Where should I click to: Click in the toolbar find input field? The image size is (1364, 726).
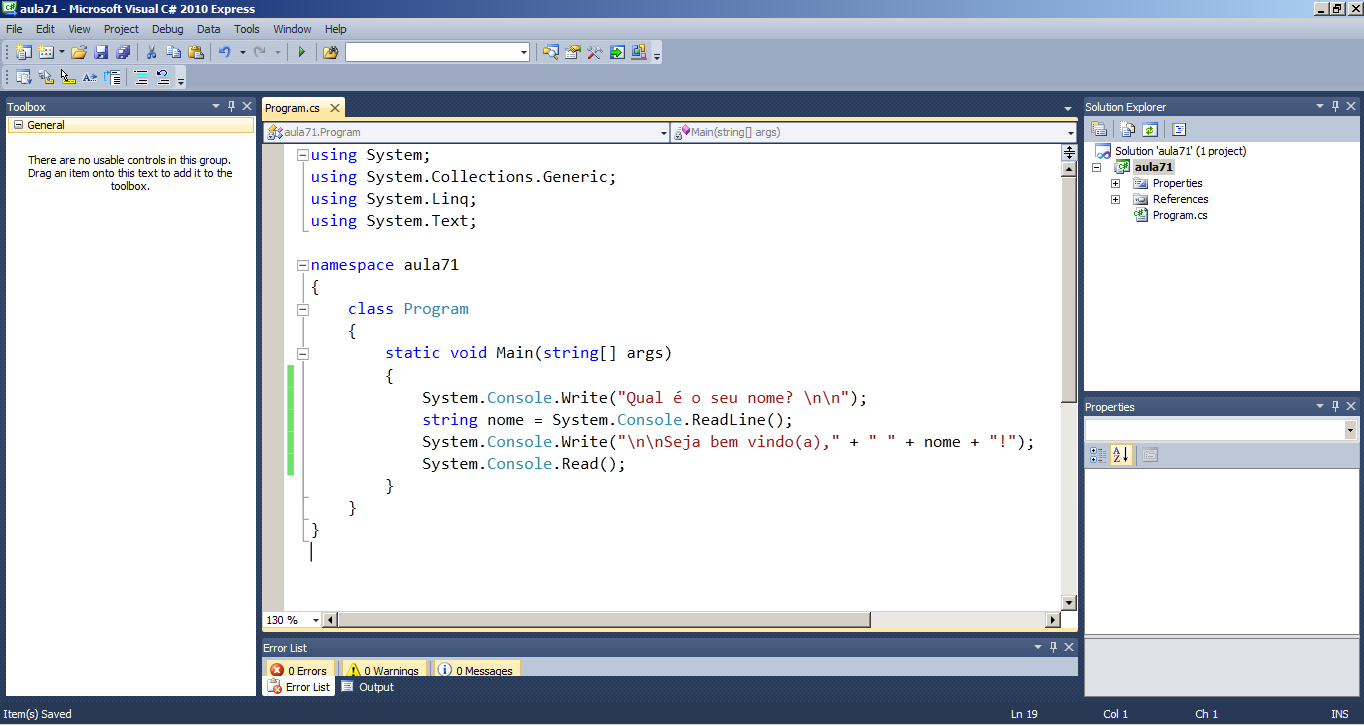431,52
